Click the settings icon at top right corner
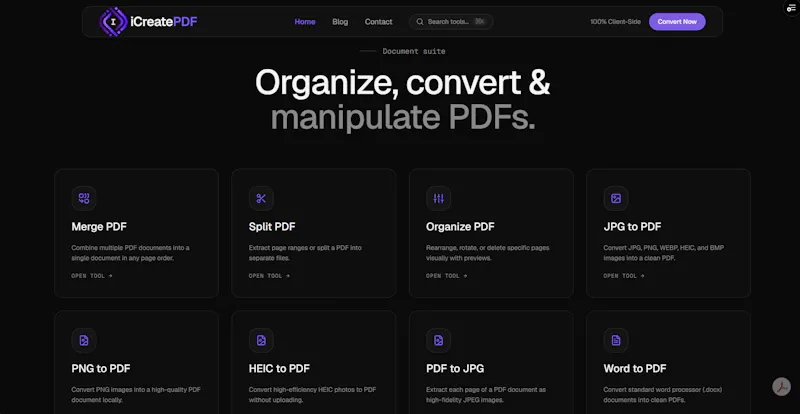Screen dimensions: 800x414 (791, 9)
